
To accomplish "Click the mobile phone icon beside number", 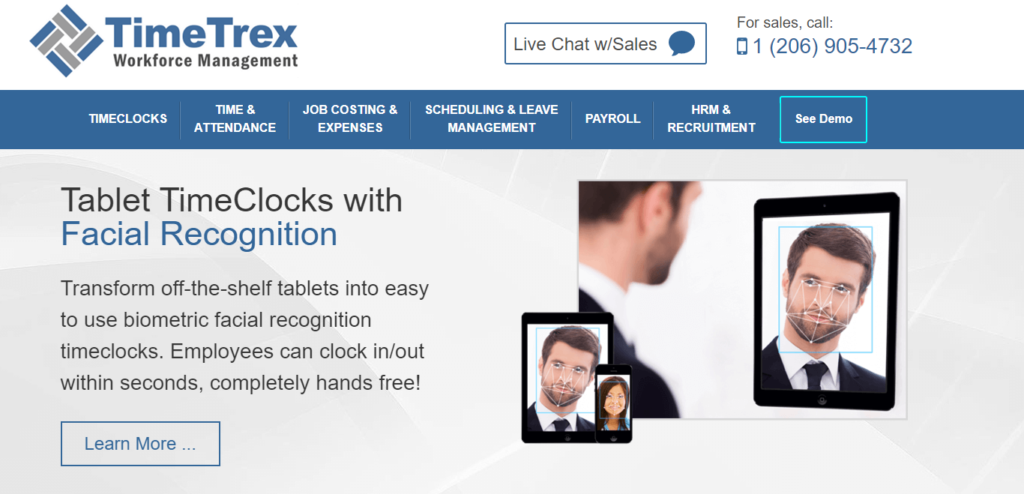I will click(742, 46).
